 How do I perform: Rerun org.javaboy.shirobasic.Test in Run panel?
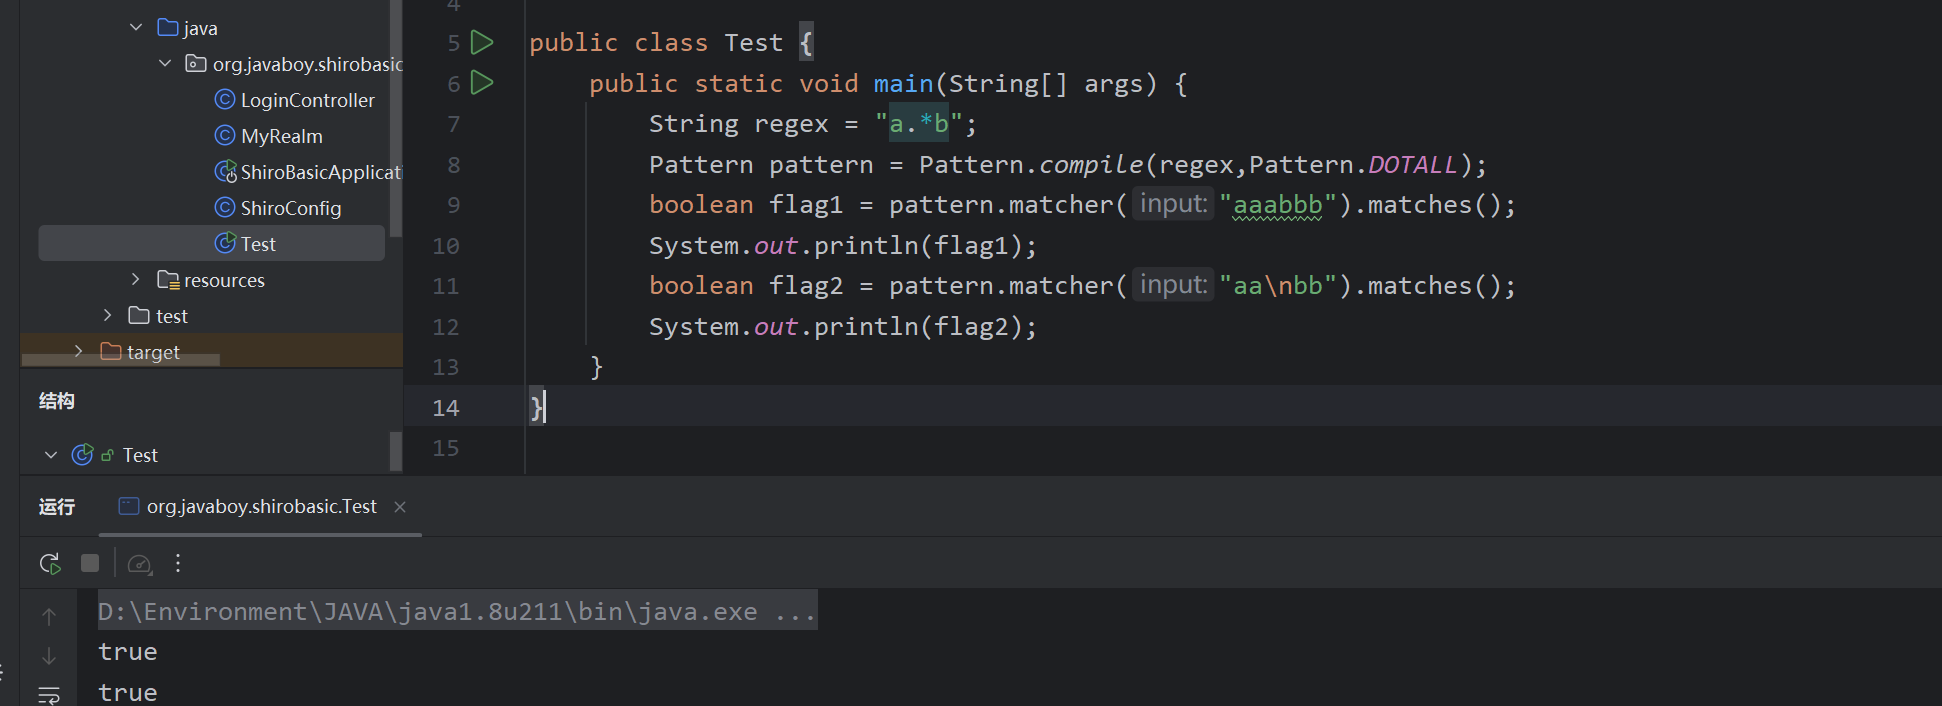tap(50, 563)
